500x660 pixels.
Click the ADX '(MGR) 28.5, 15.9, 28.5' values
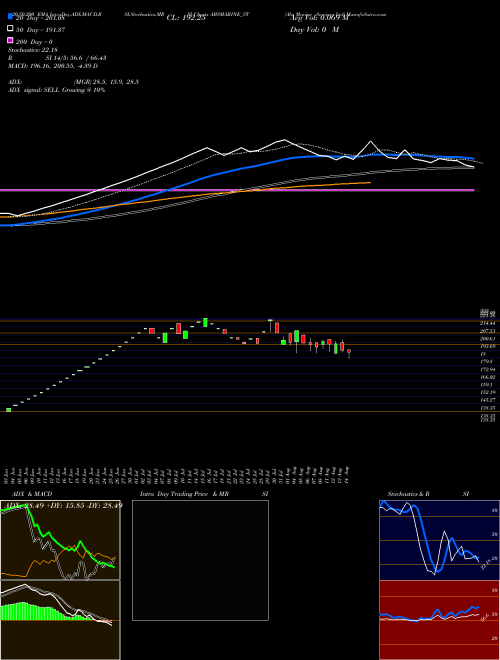(106, 82)
